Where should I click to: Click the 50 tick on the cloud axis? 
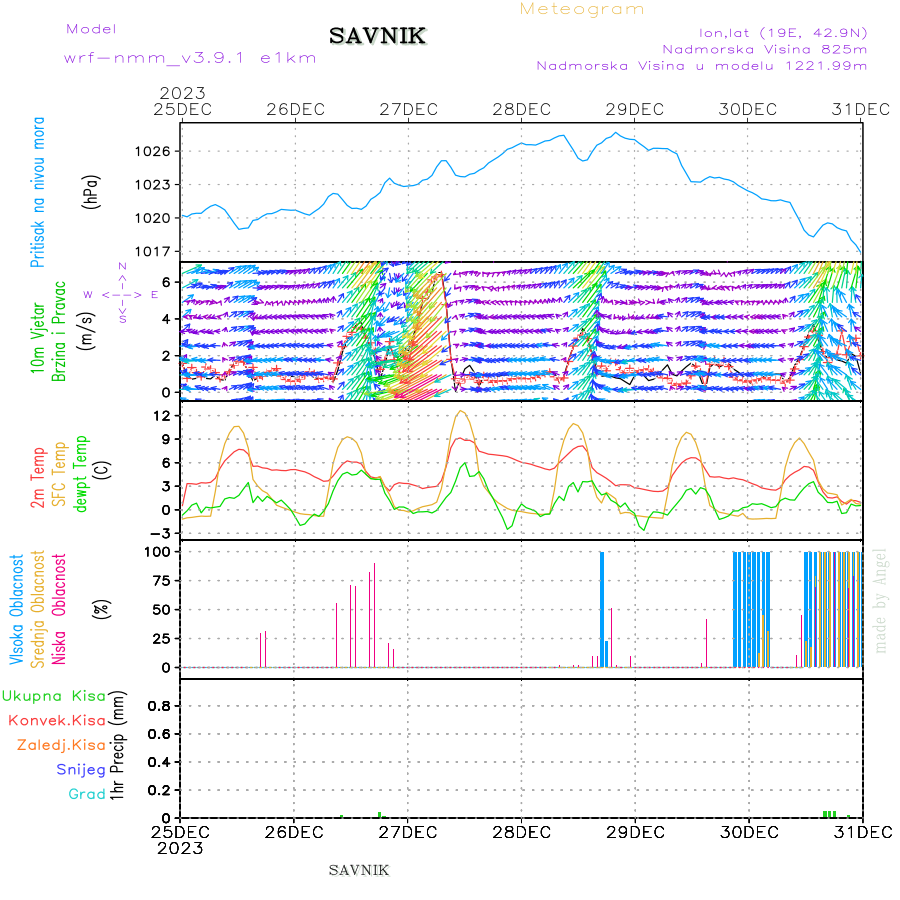pos(162,610)
